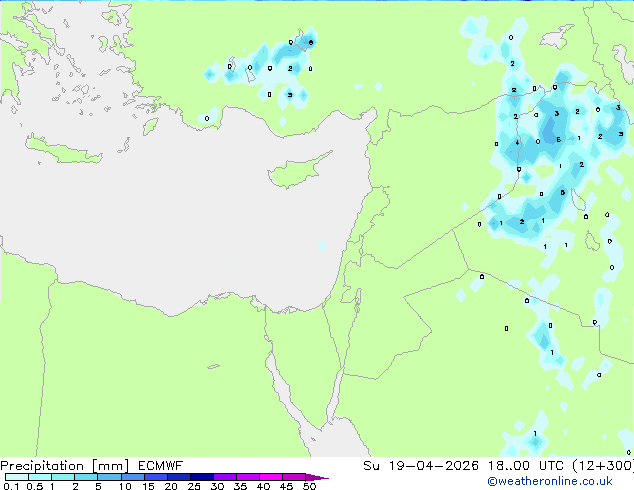634x490 pixels.
Task: Pick the 15–20 mm legend swatch
Action: tap(155, 477)
